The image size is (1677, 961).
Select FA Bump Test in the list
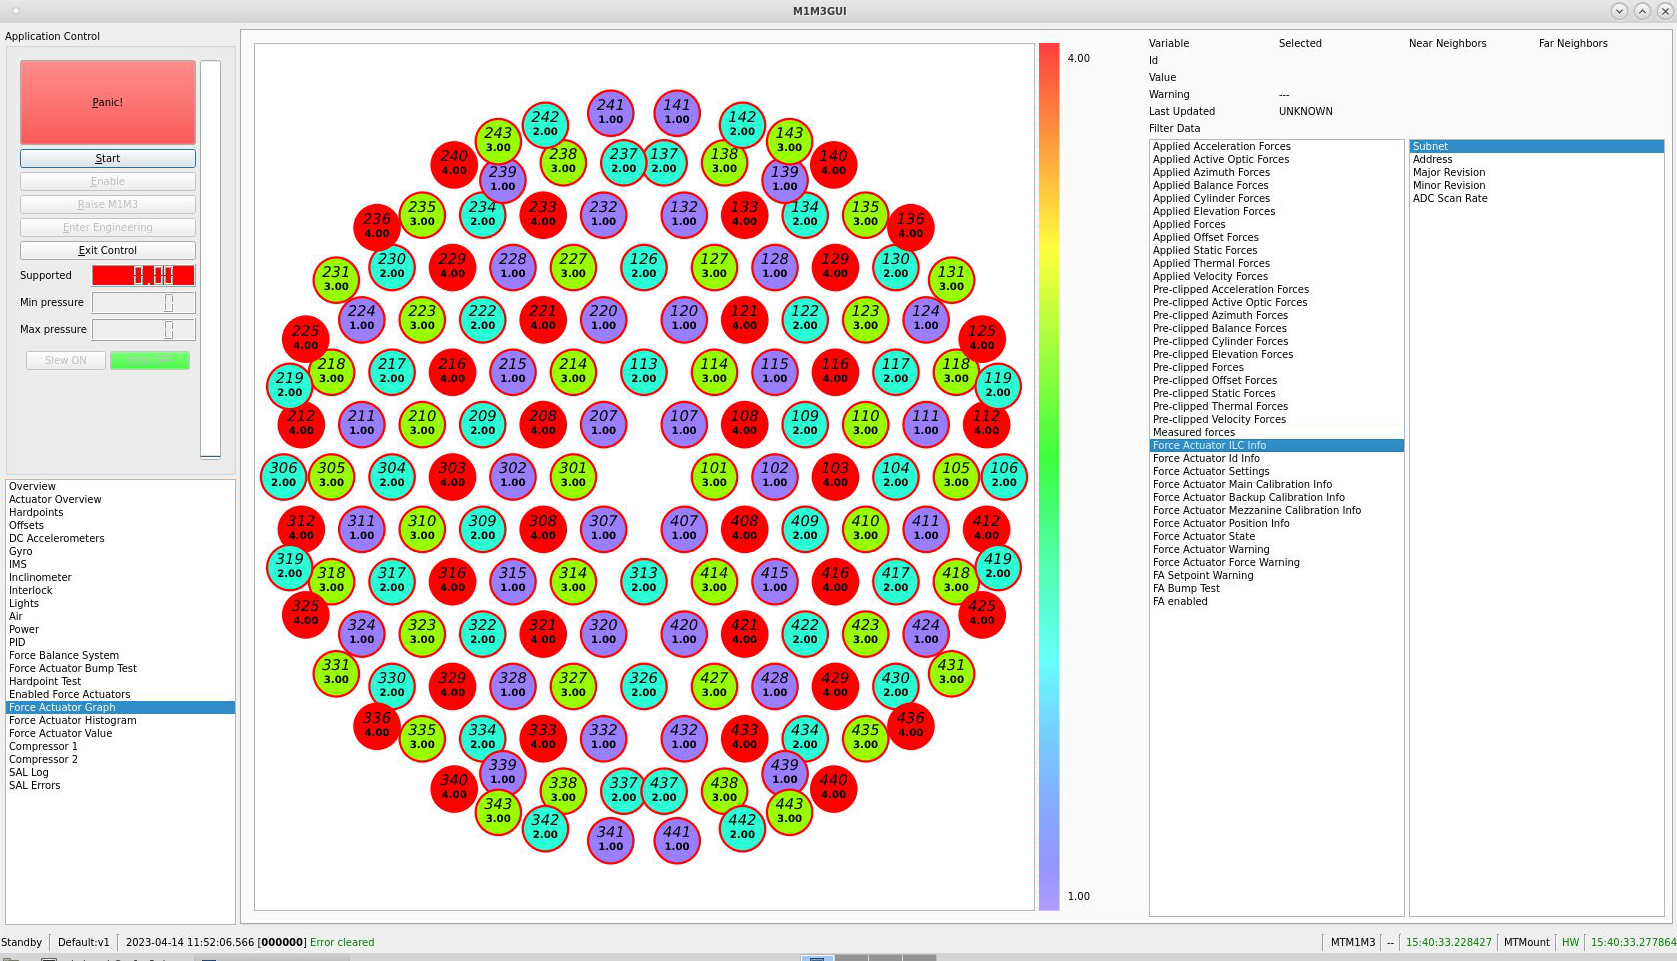point(1277,588)
